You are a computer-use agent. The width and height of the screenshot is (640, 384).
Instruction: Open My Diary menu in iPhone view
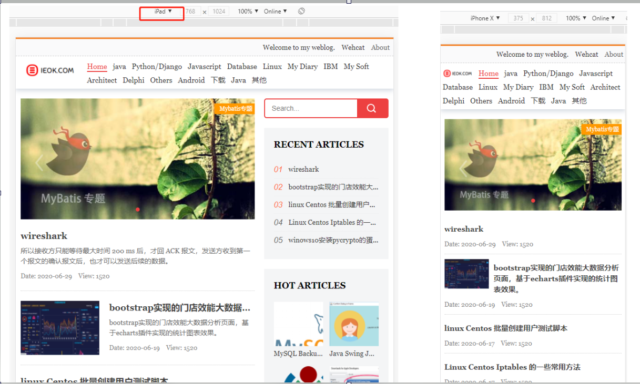(518, 87)
